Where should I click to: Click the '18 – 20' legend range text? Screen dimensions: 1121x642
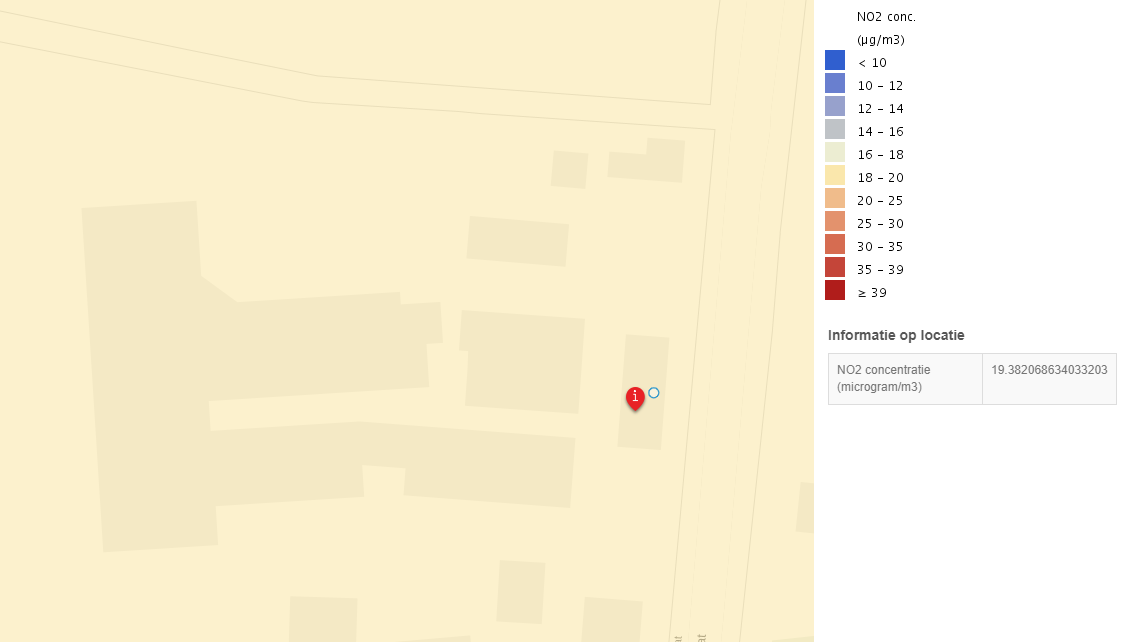[880, 177]
